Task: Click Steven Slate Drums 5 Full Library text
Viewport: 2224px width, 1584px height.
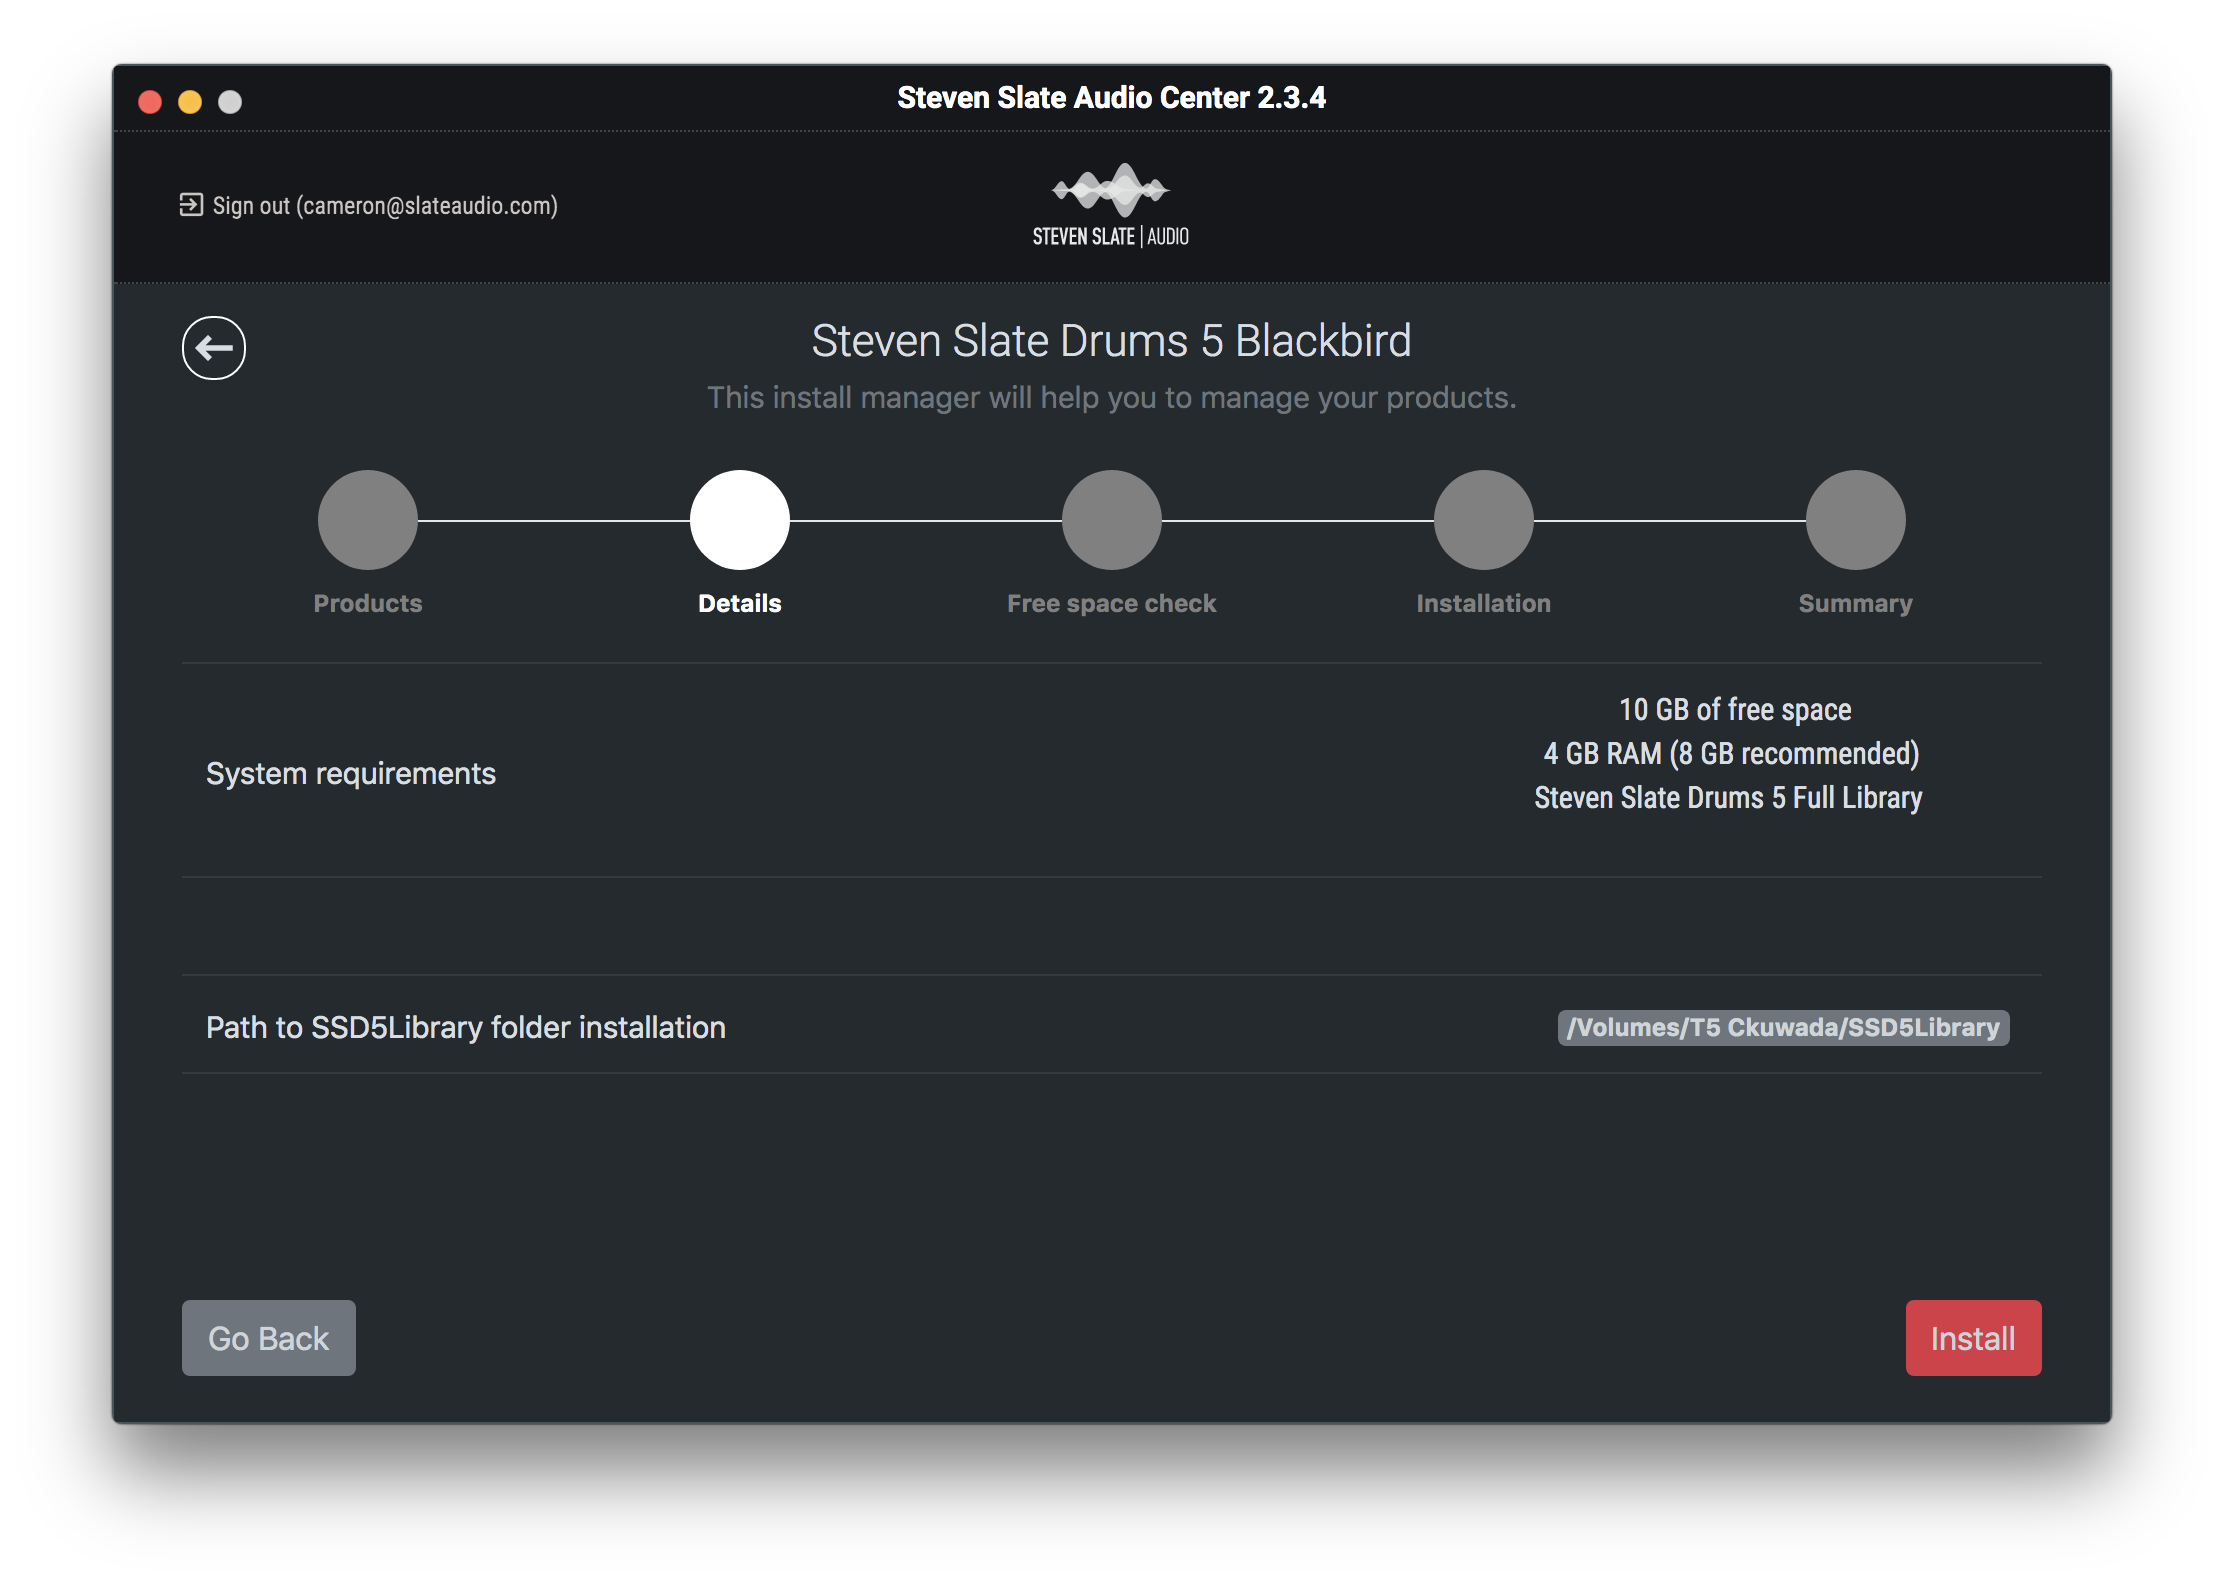Action: tap(1728, 797)
